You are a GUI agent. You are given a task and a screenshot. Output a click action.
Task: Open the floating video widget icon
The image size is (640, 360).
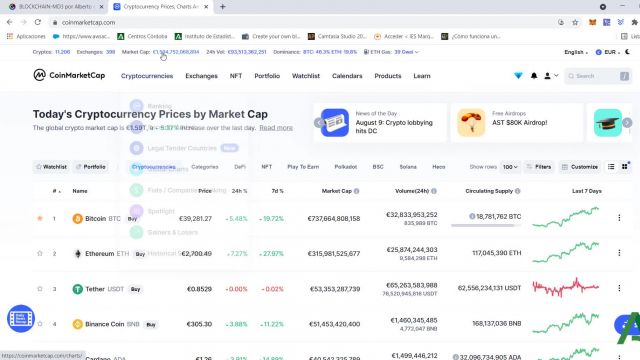[x=21, y=318]
